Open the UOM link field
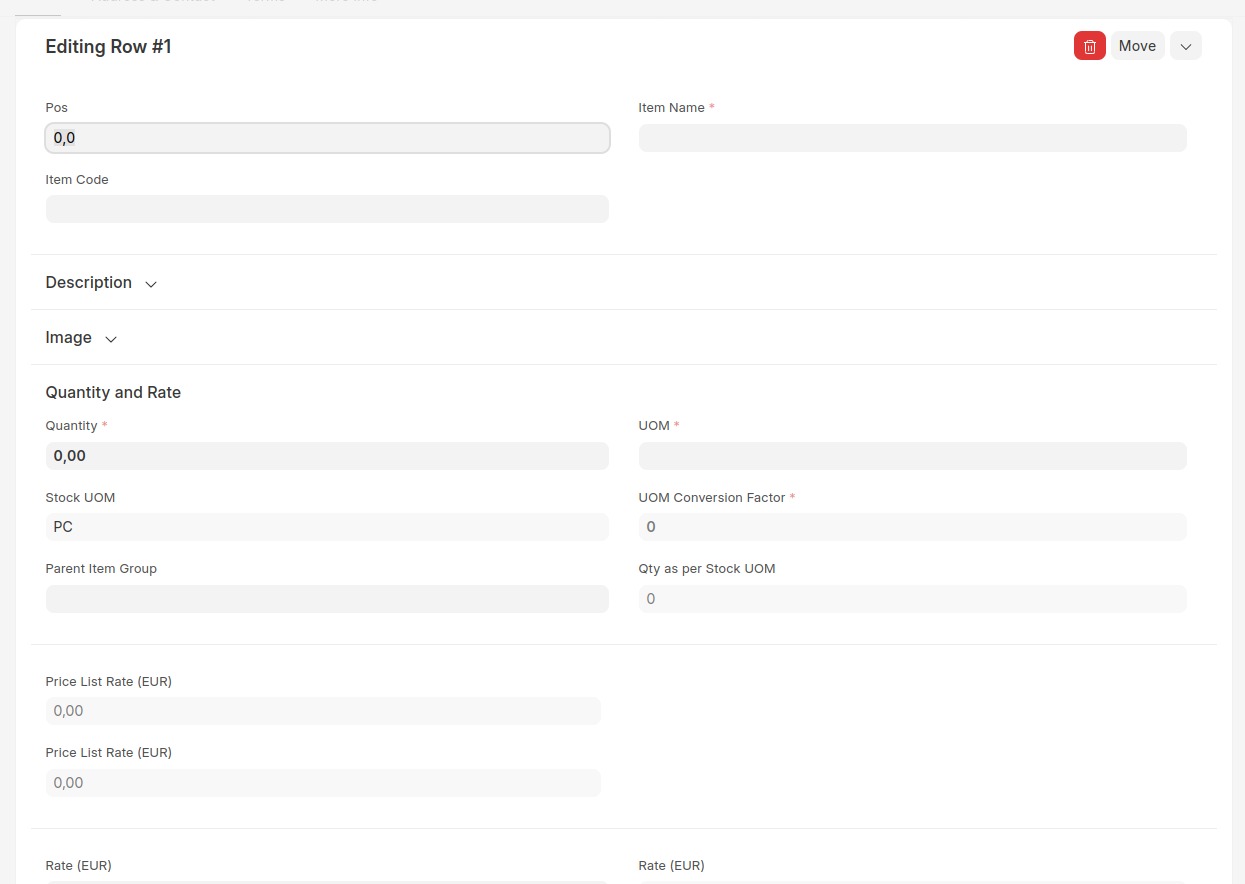 click(x=912, y=456)
